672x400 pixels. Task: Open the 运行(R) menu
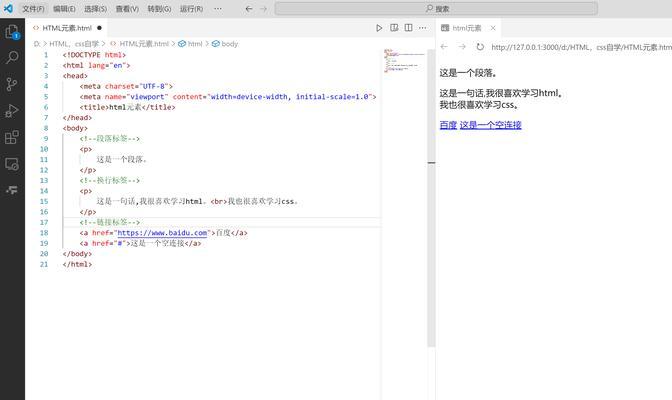coord(191,9)
